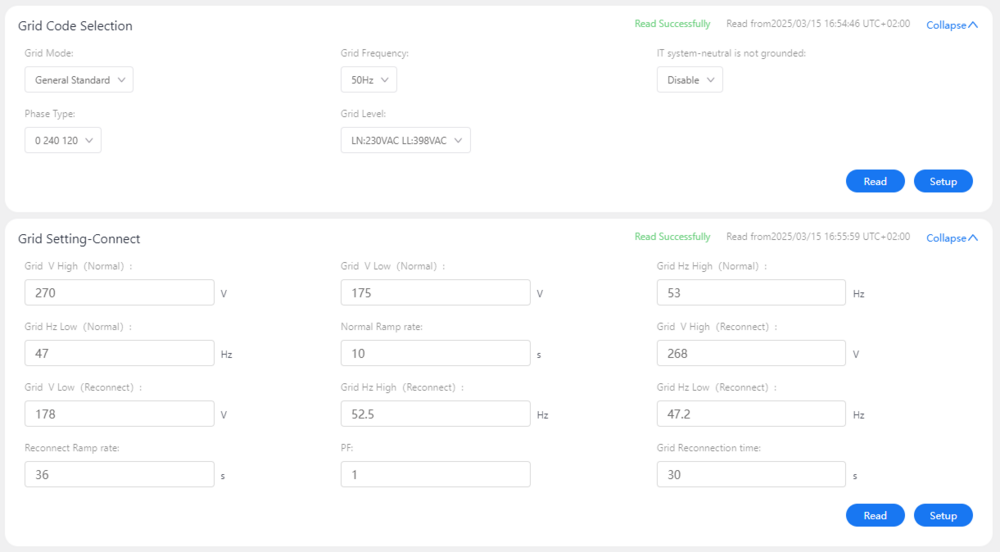
Task: Click Setup in Grid Code Selection
Action: click(943, 181)
